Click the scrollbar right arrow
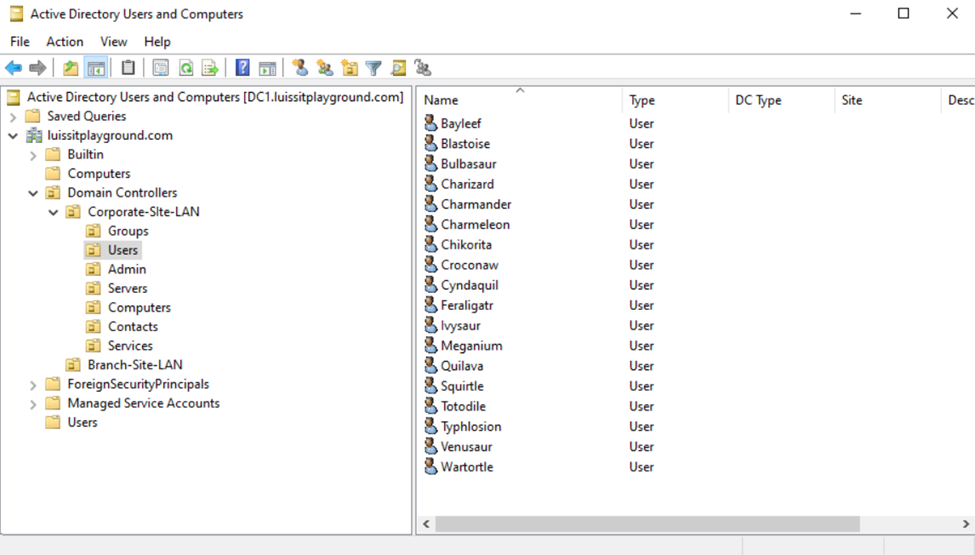This screenshot has height=555, width=975. (966, 524)
